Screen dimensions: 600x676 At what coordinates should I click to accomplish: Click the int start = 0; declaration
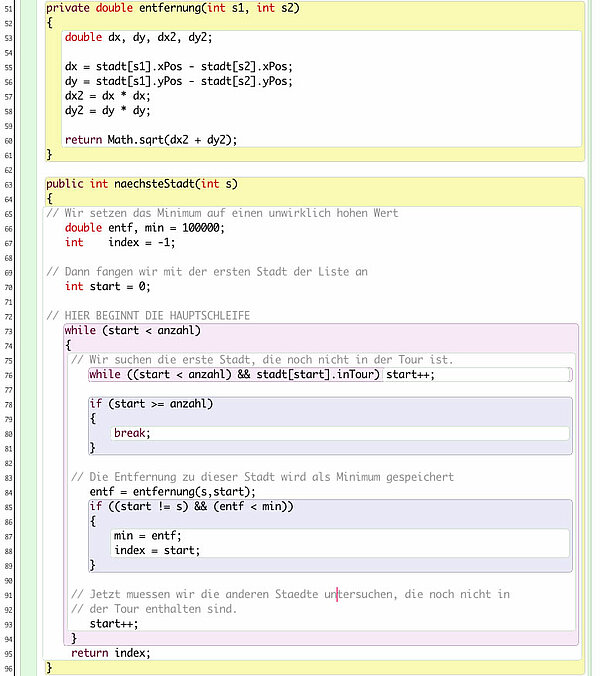pos(107,286)
